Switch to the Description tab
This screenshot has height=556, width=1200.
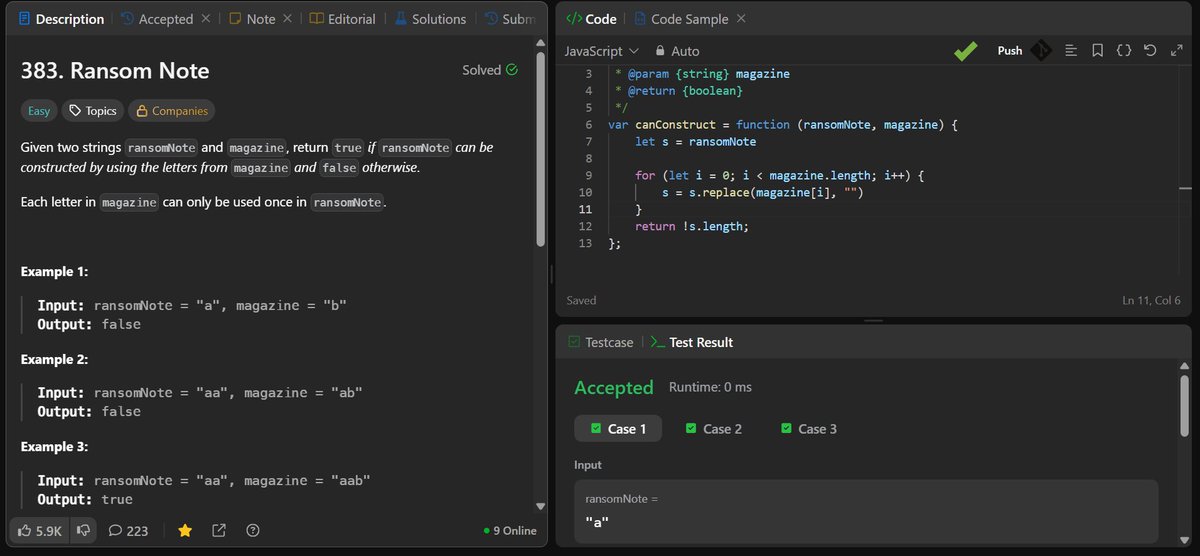[62, 19]
